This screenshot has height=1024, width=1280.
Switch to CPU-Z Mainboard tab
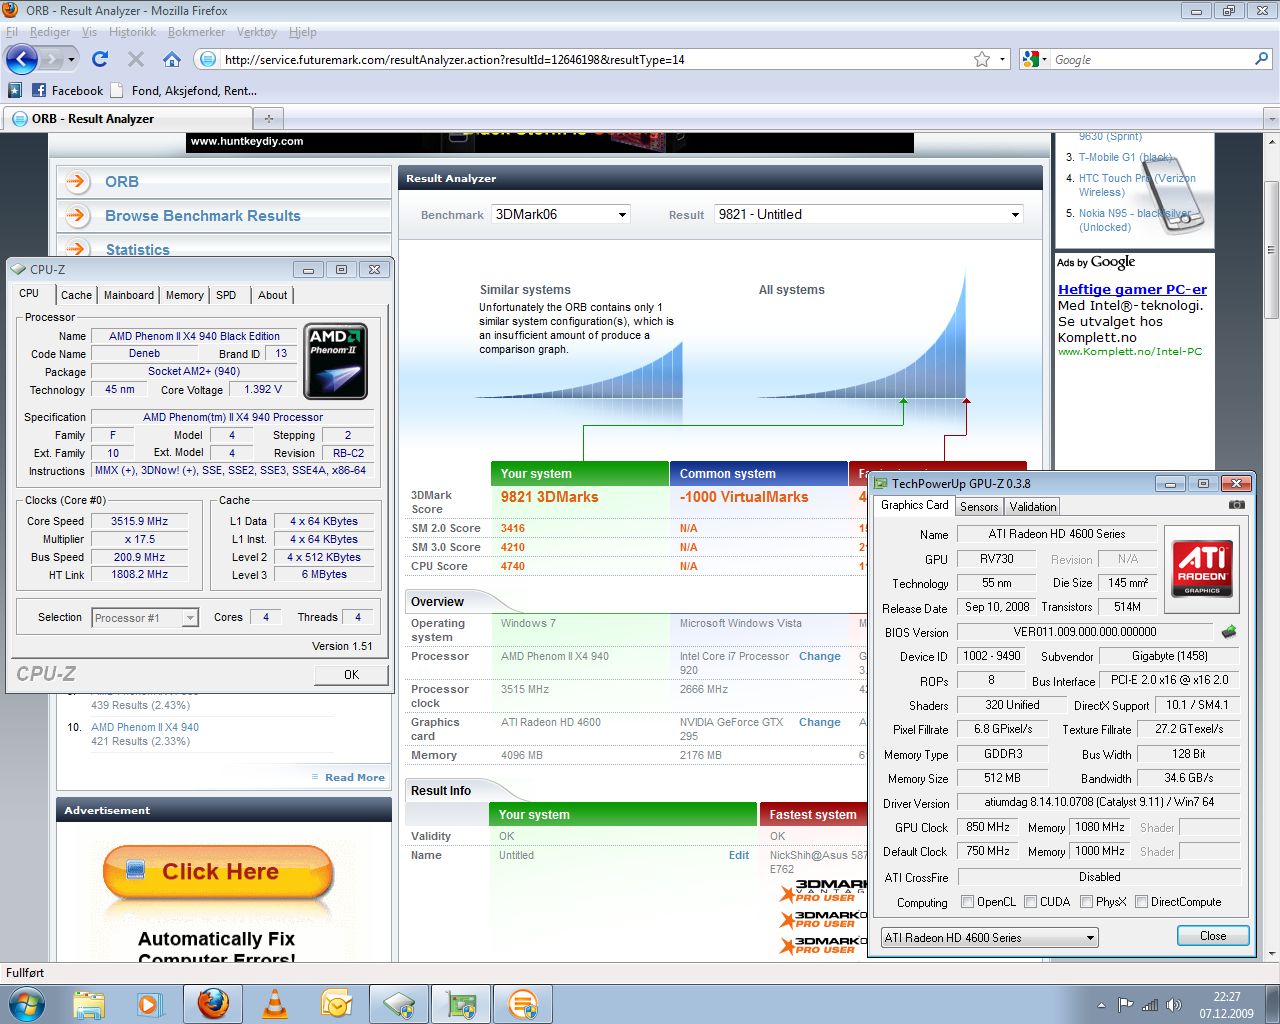(x=129, y=295)
